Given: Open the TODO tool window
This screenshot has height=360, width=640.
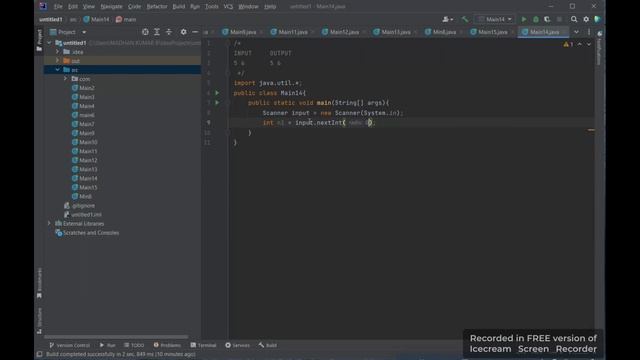Looking at the screenshot, I should [x=134, y=345].
